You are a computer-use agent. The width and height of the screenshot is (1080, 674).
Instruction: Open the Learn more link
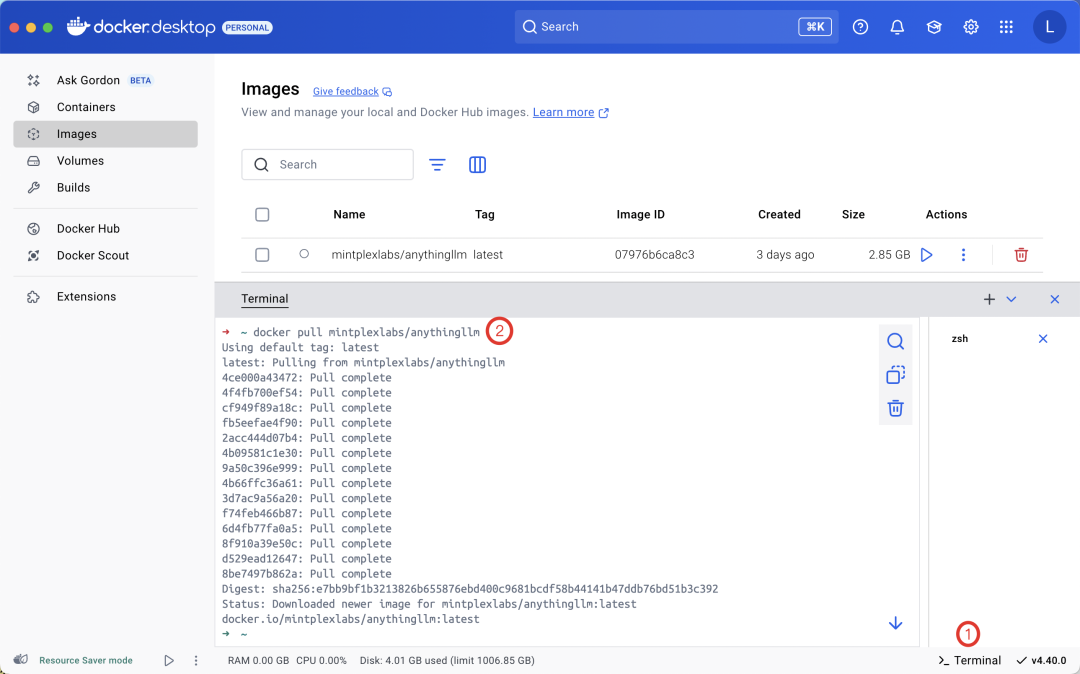(563, 112)
